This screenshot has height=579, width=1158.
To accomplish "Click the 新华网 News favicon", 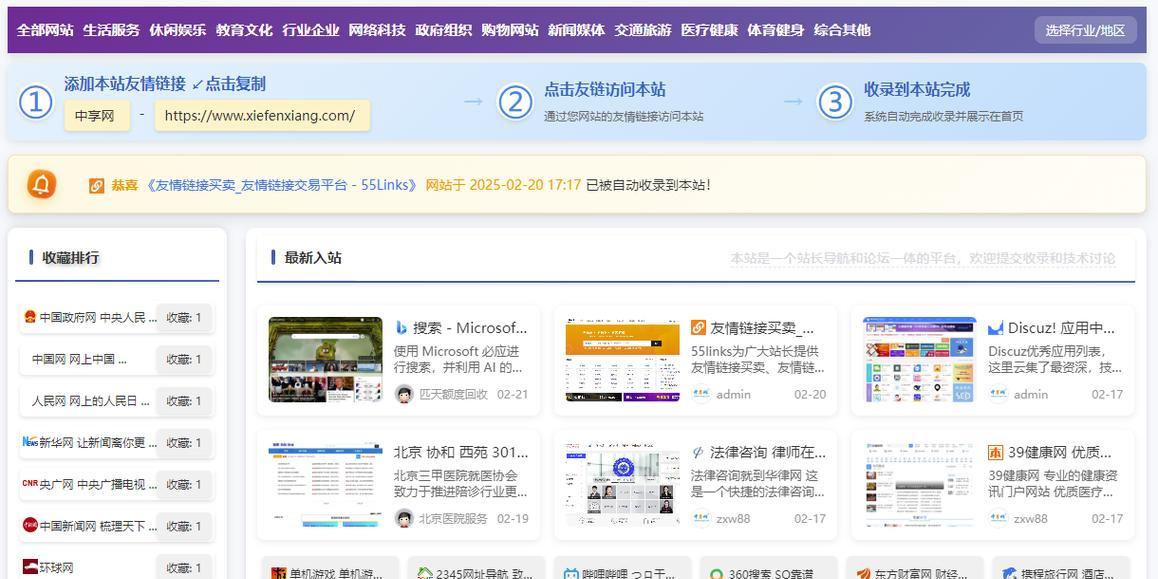I will [30, 442].
